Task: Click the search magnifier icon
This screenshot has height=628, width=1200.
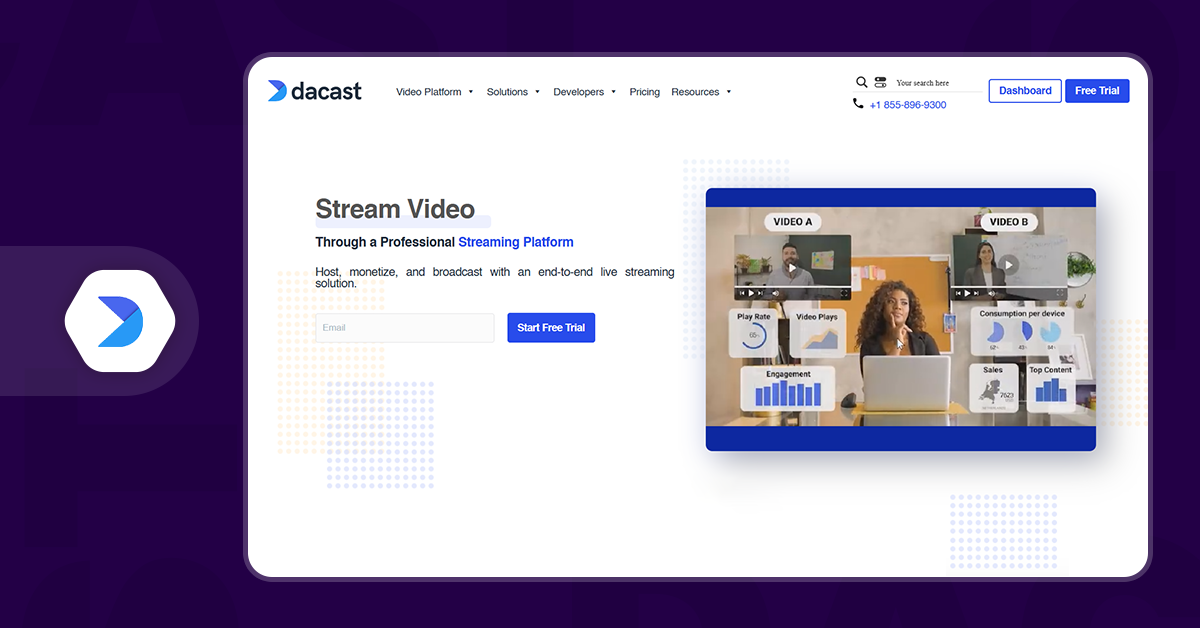Action: (x=861, y=82)
